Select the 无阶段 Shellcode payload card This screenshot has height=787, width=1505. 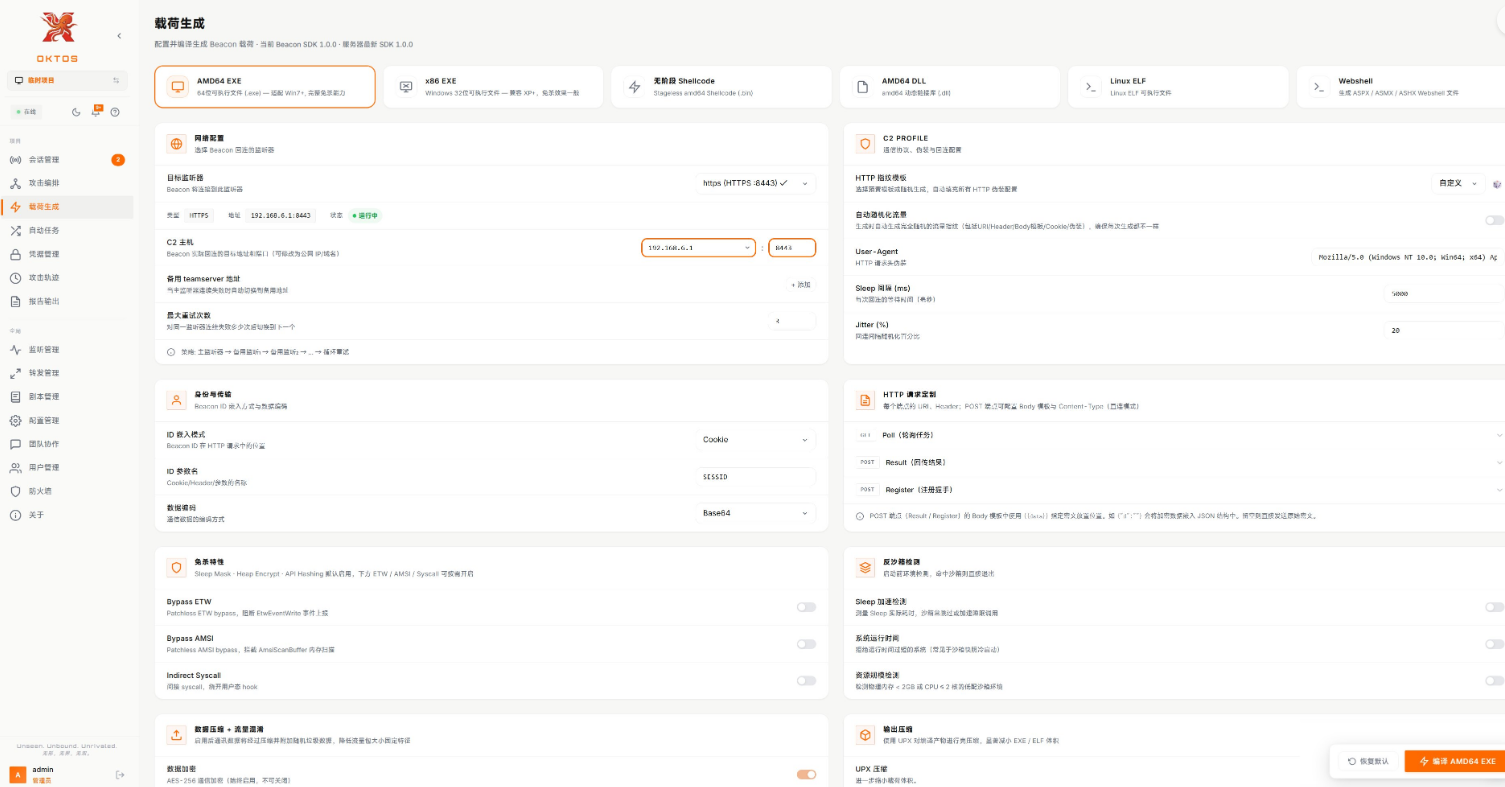tap(721, 87)
